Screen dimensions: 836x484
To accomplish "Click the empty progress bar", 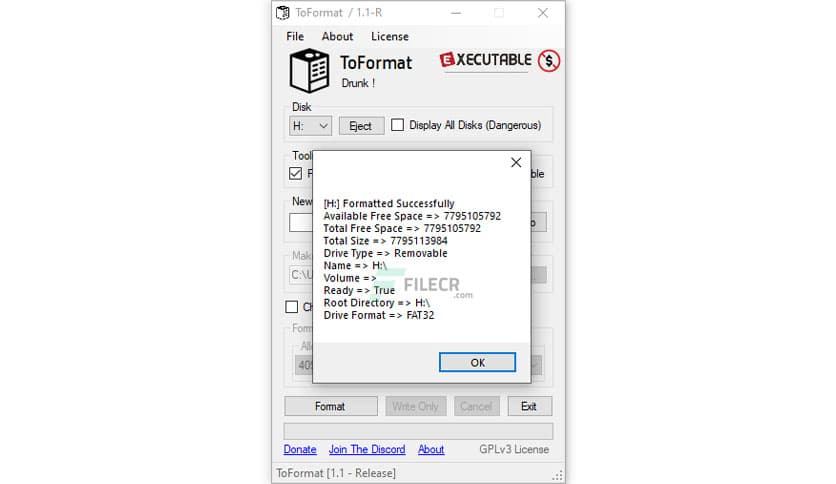I will 419,431.
